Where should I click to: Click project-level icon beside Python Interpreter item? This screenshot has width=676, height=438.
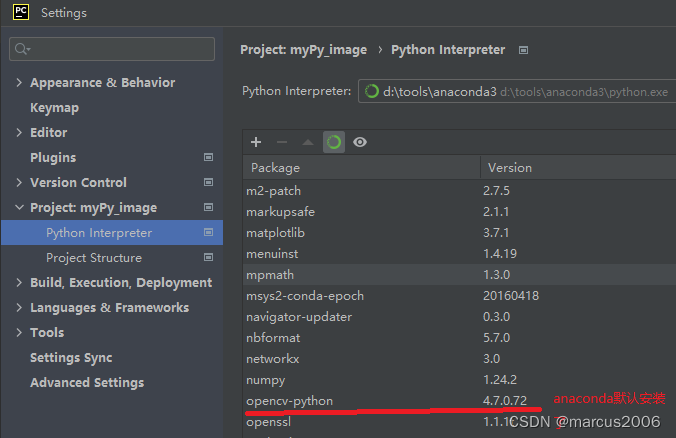coord(208,233)
